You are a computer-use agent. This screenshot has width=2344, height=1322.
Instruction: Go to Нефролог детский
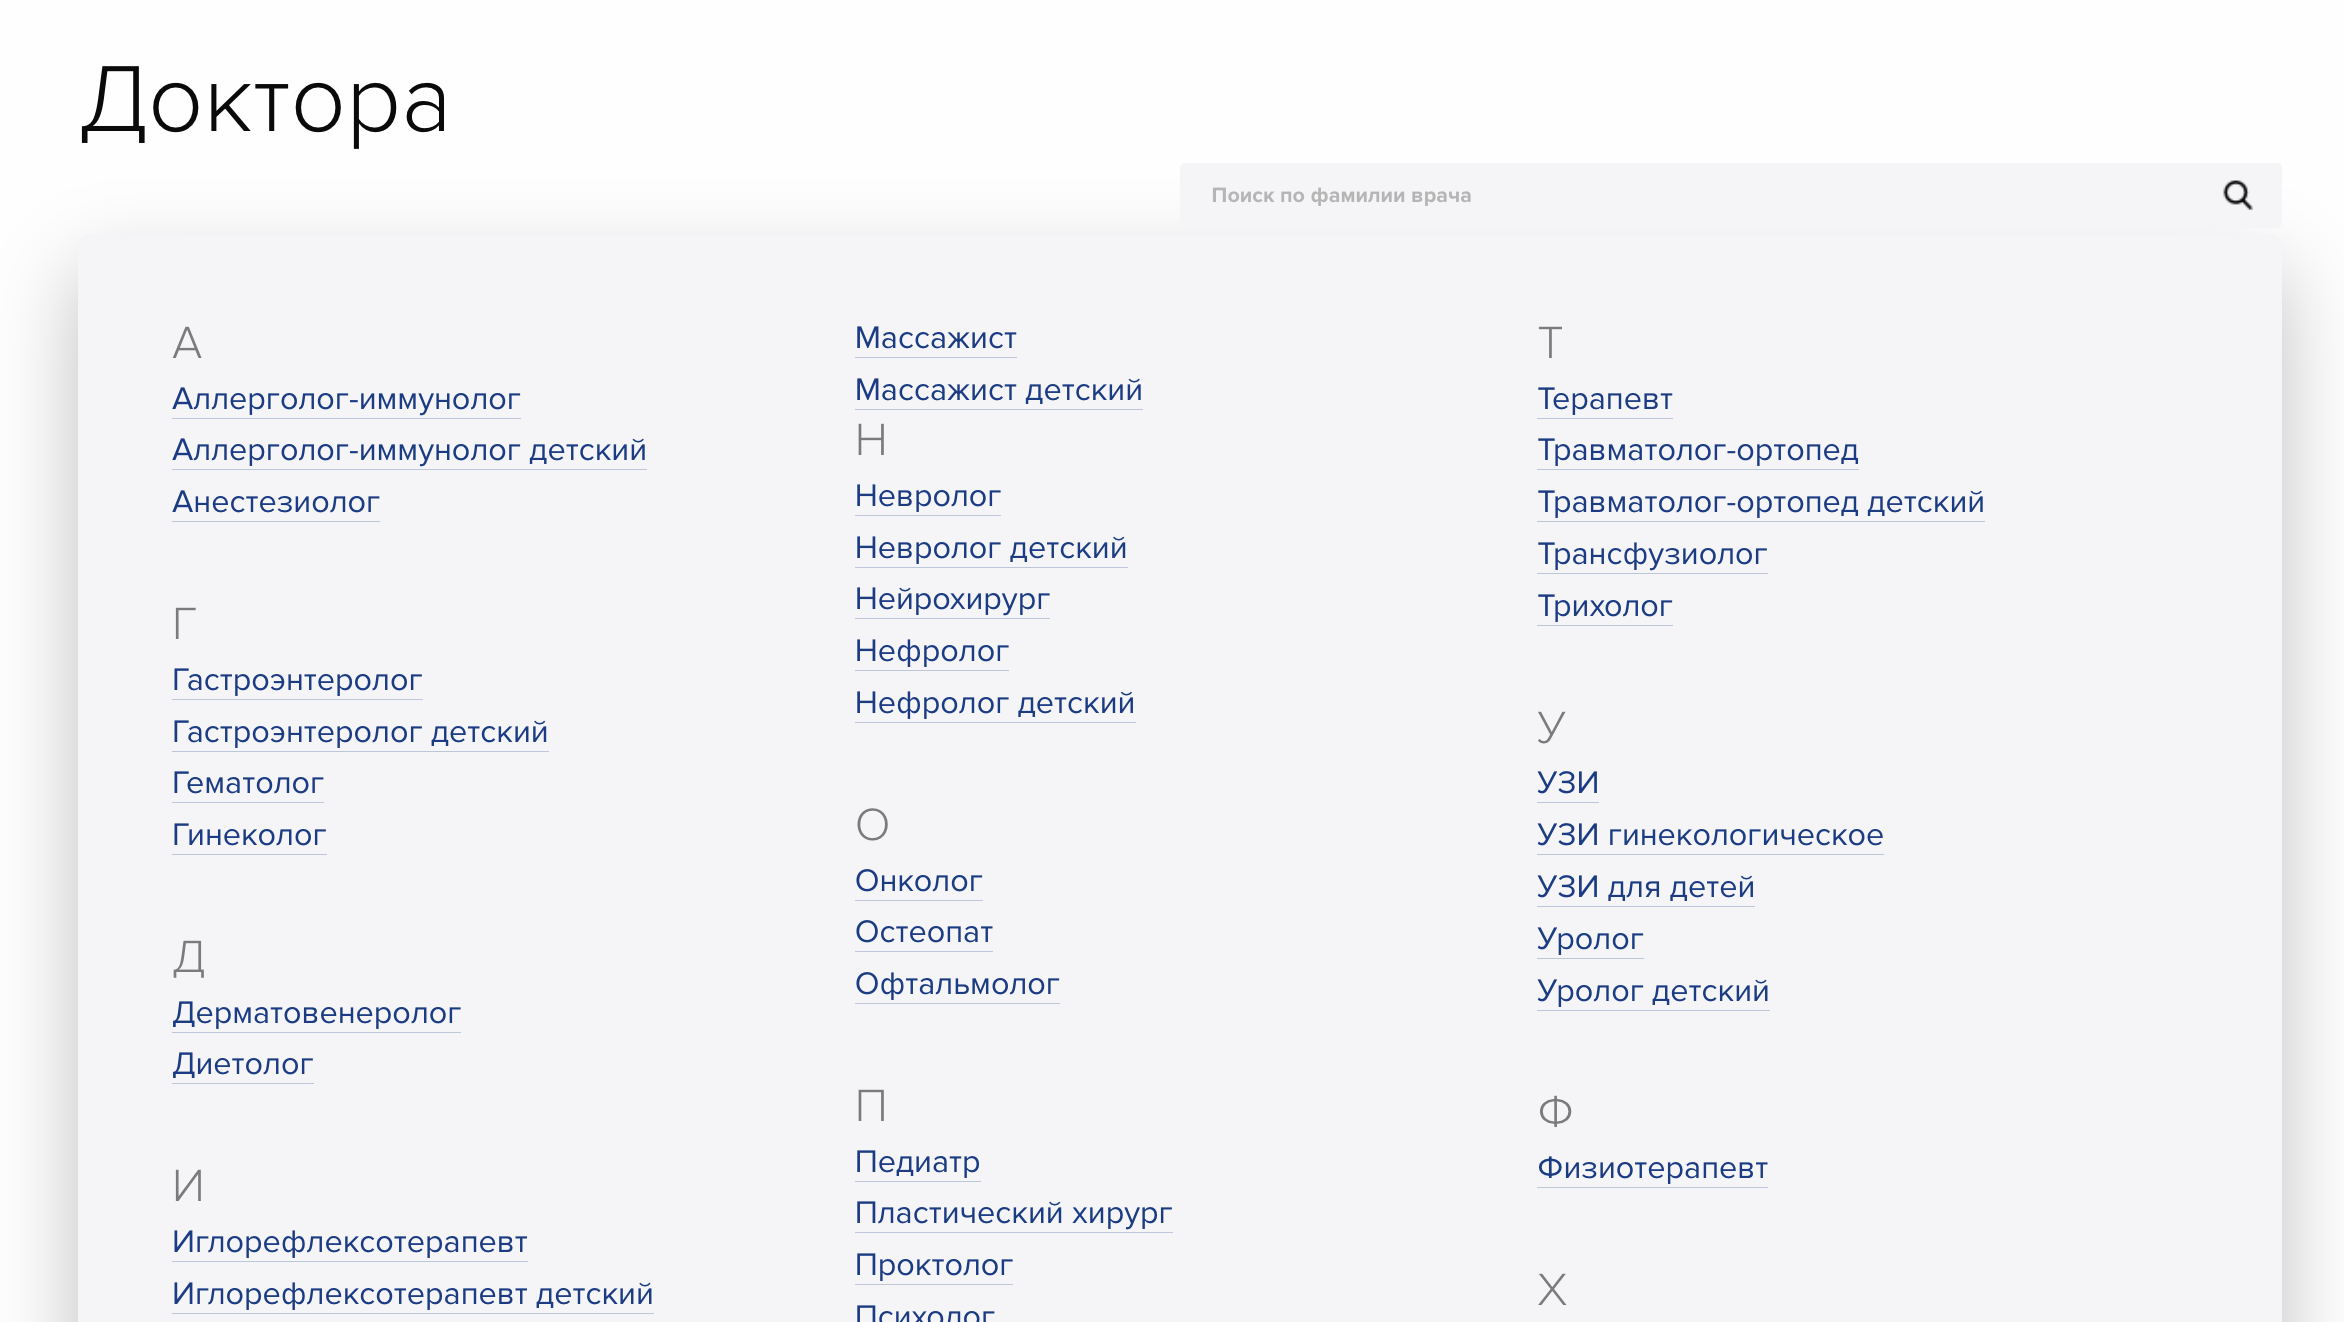[995, 703]
